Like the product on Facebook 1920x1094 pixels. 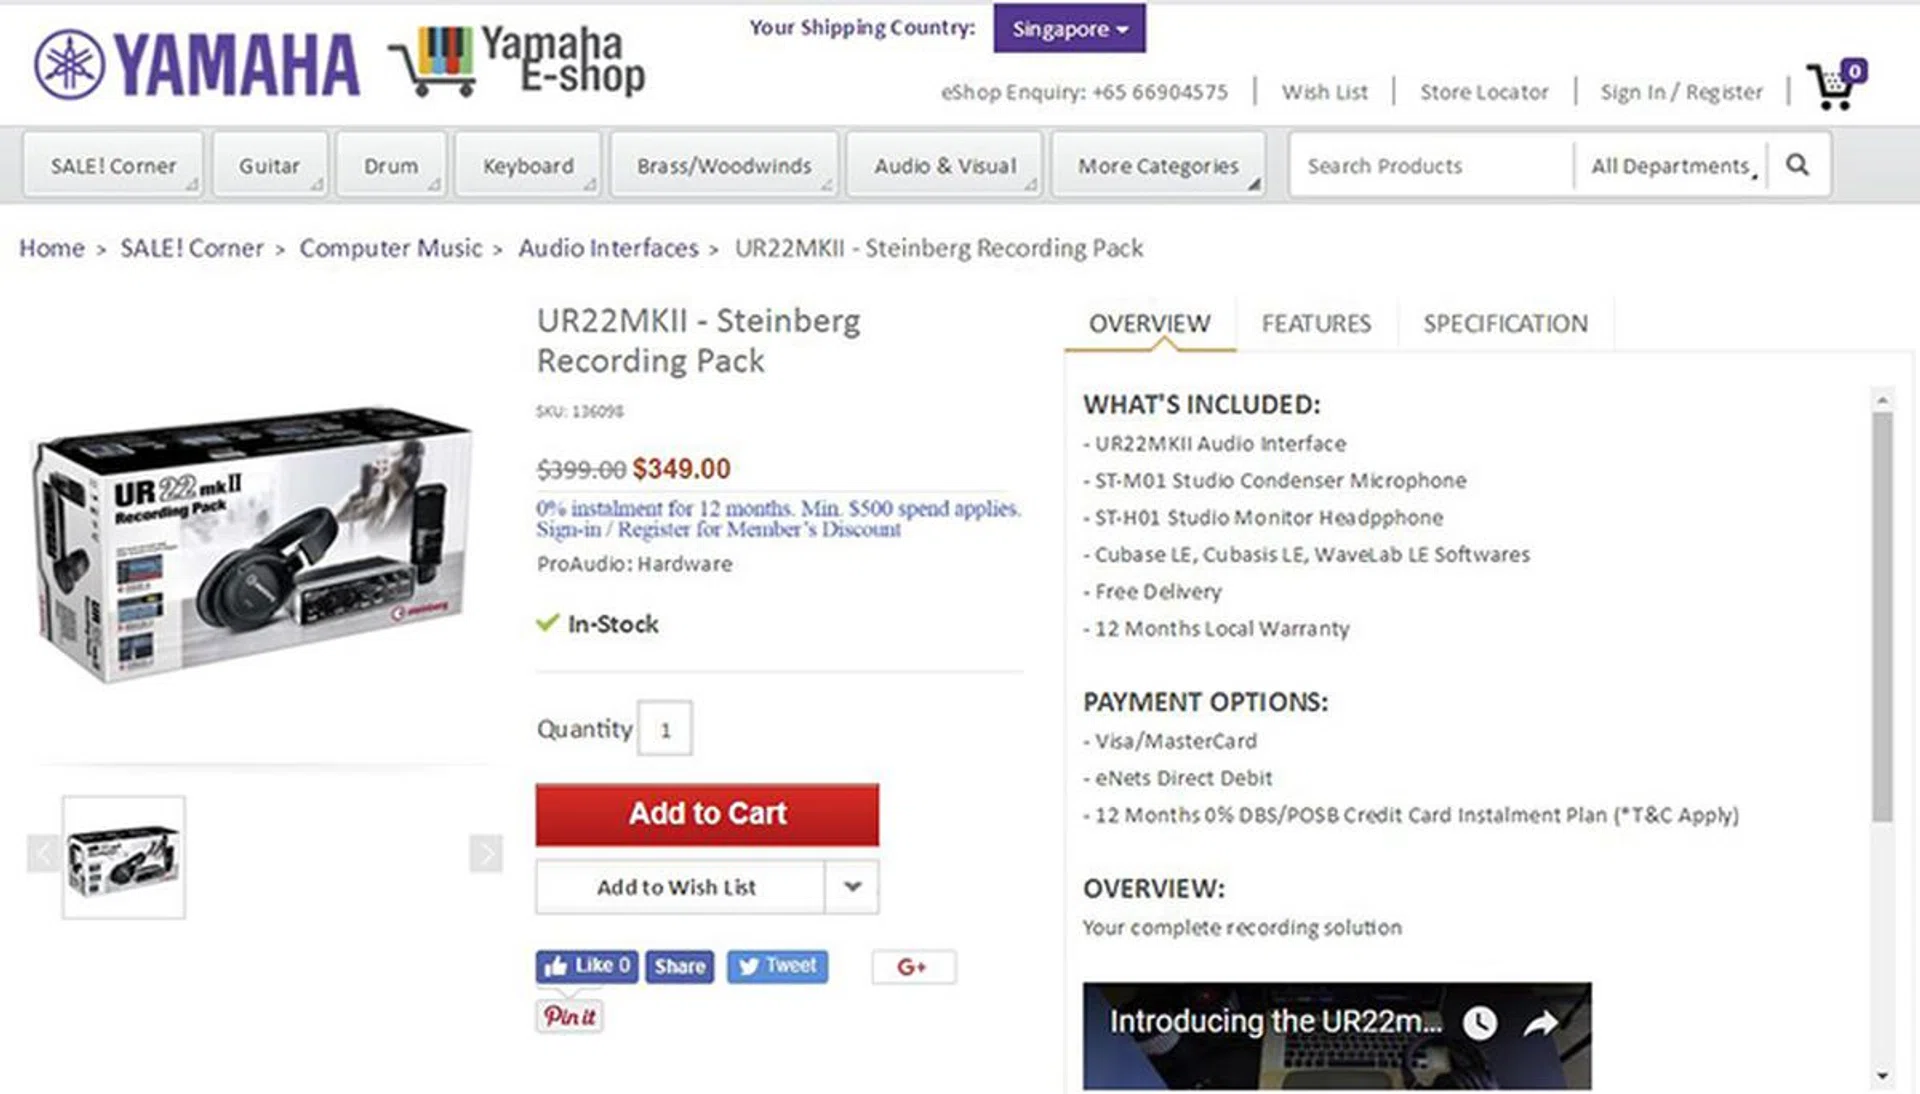pyautogui.click(x=586, y=966)
